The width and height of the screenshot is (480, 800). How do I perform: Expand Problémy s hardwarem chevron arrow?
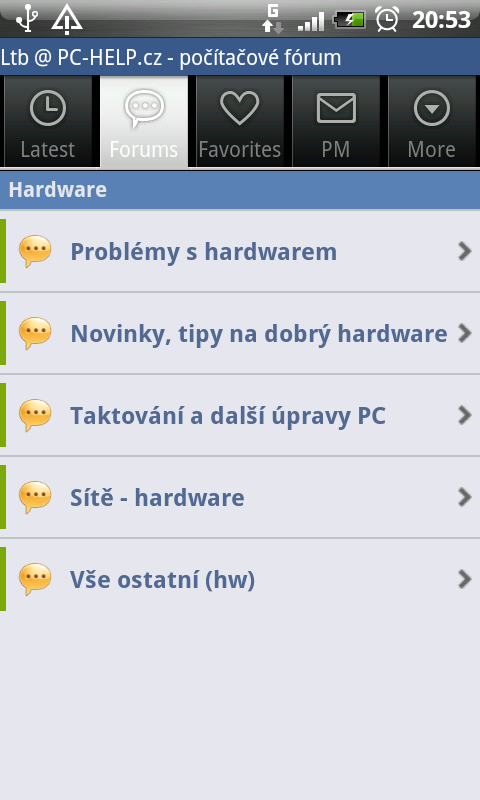pyautogui.click(x=464, y=251)
